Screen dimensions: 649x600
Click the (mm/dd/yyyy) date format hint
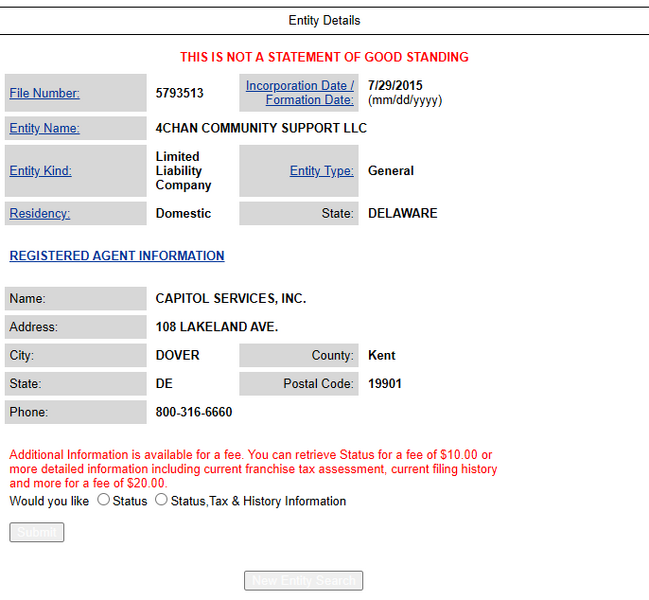(405, 100)
